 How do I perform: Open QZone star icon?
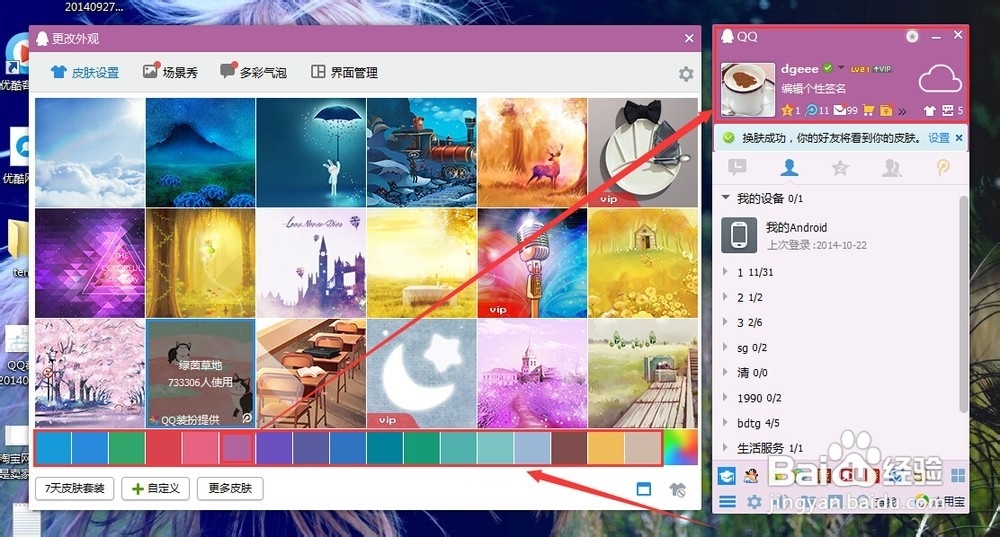coord(787,110)
